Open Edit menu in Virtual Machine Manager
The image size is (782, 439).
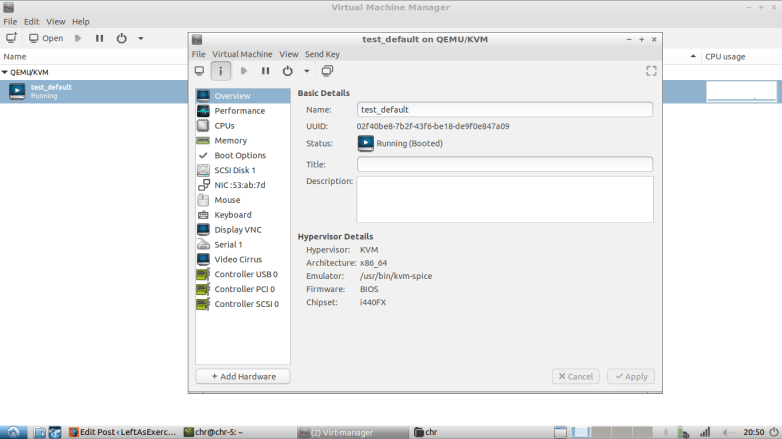click(x=31, y=21)
